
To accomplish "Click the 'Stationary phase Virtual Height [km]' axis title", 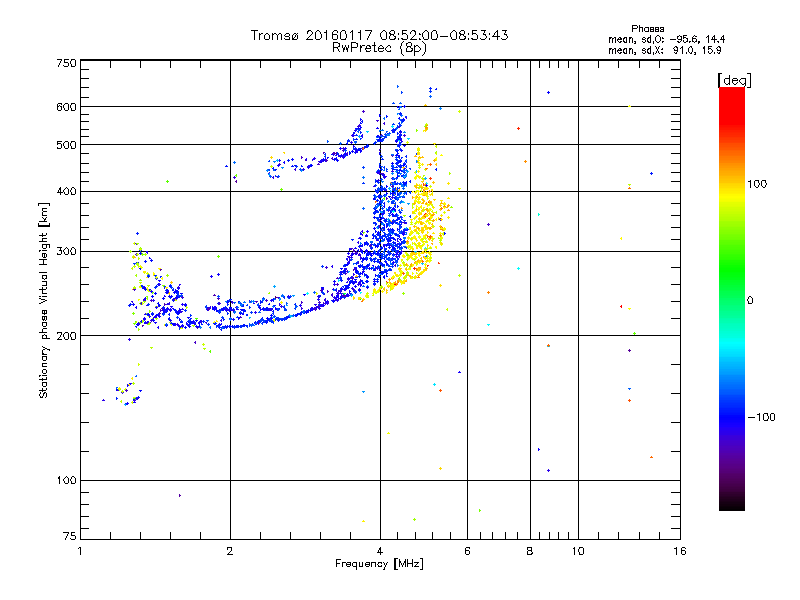I will [44, 300].
